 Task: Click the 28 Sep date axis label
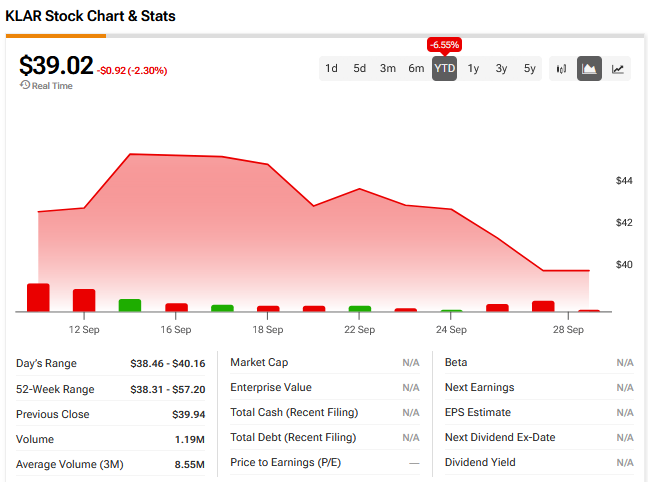tap(568, 330)
